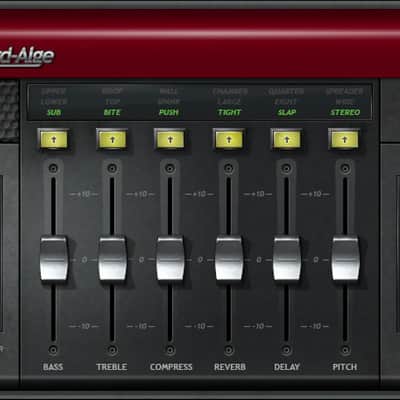Click the dim WIDE option above STEREO

(345, 101)
